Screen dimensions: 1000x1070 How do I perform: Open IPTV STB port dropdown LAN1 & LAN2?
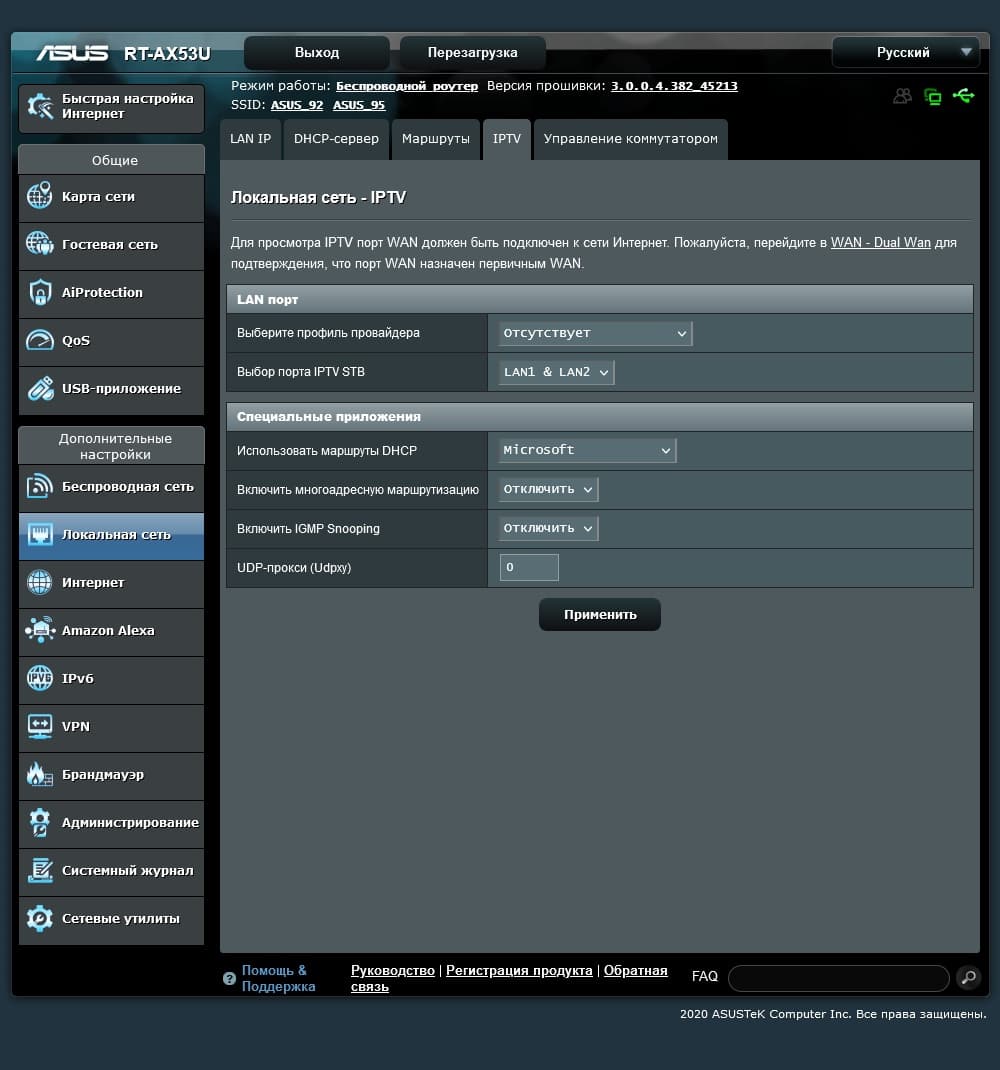click(x=556, y=372)
